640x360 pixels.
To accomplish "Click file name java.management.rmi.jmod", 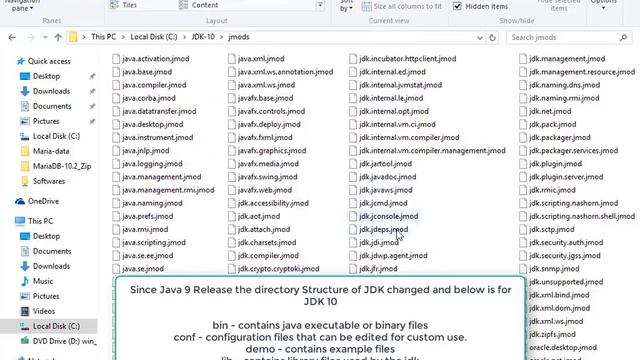I will click(x=168, y=190).
